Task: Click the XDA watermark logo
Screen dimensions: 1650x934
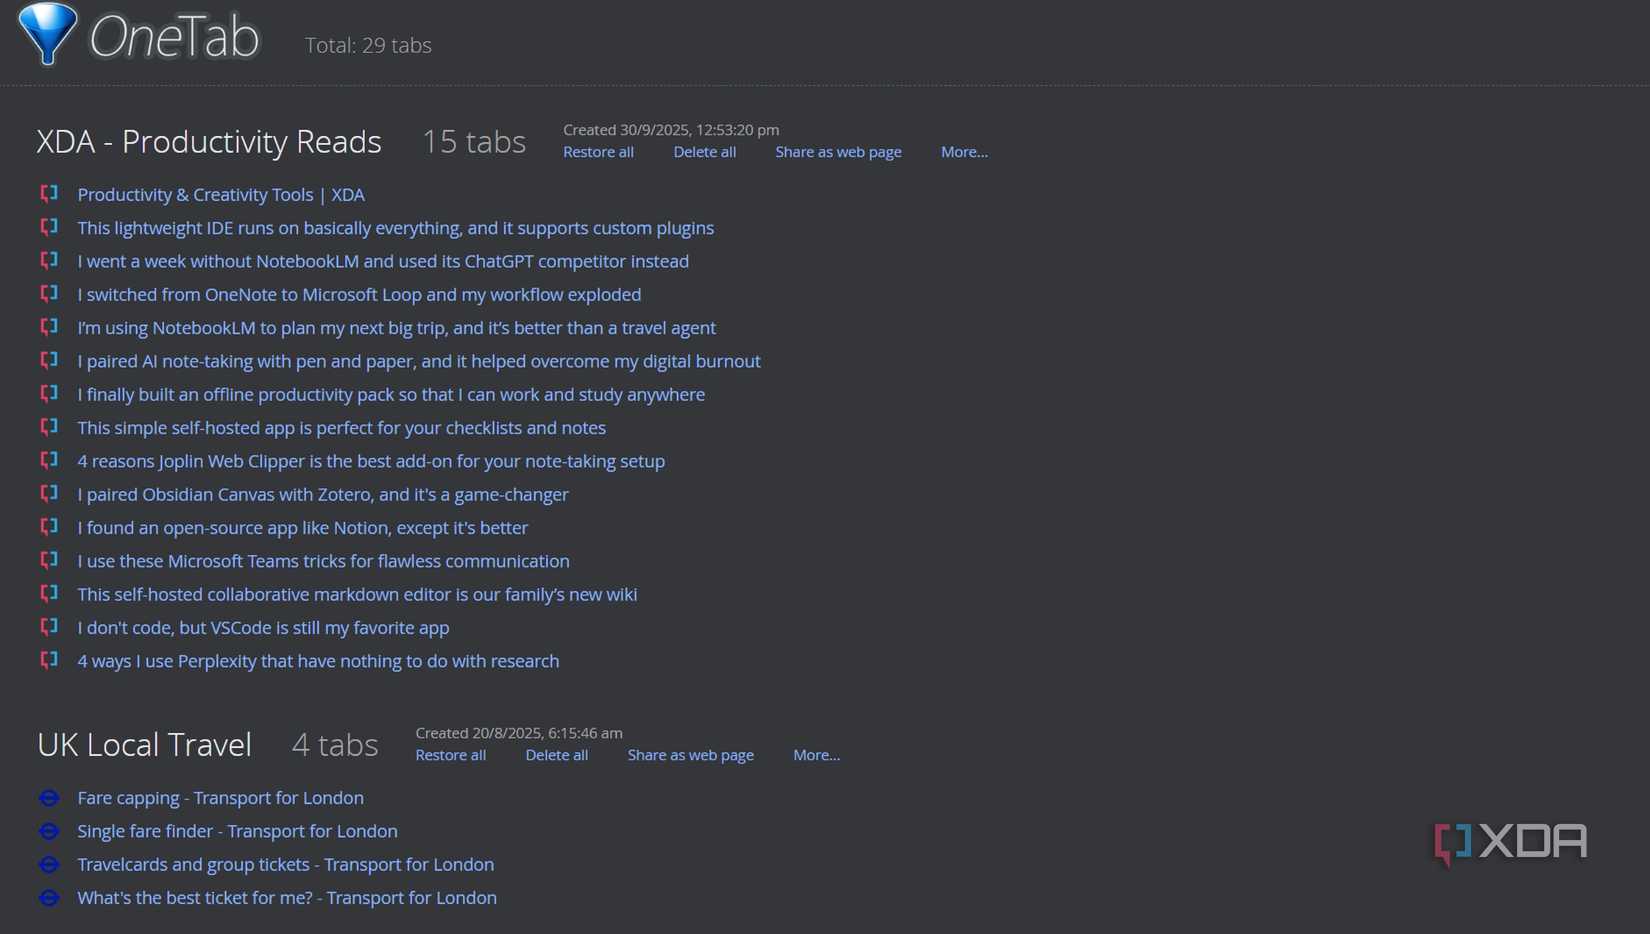Action: click(x=1510, y=841)
